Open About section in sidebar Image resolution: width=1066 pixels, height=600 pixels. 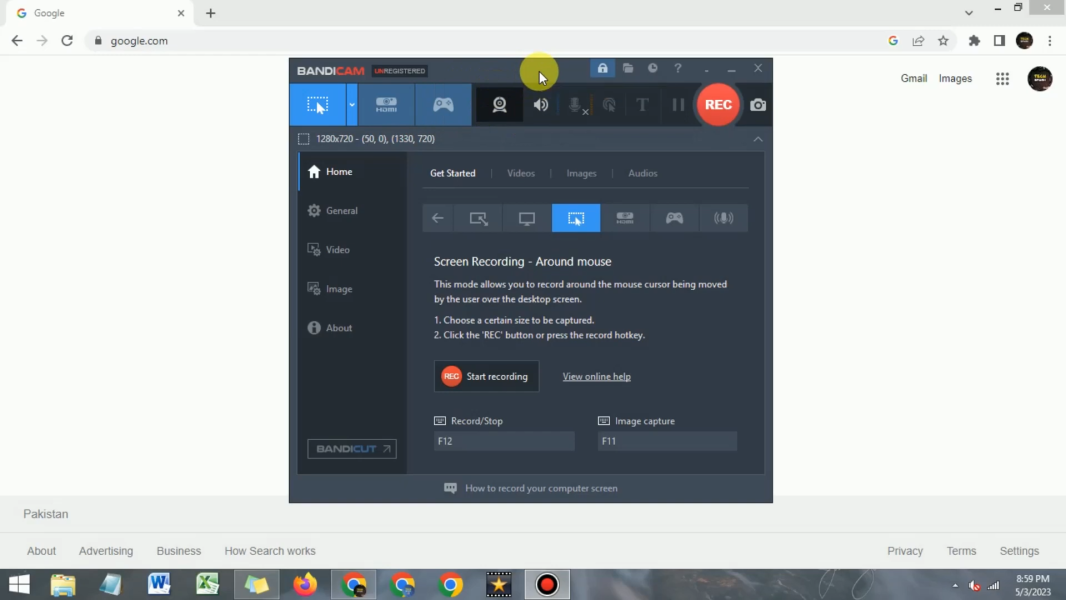point(352,328)
